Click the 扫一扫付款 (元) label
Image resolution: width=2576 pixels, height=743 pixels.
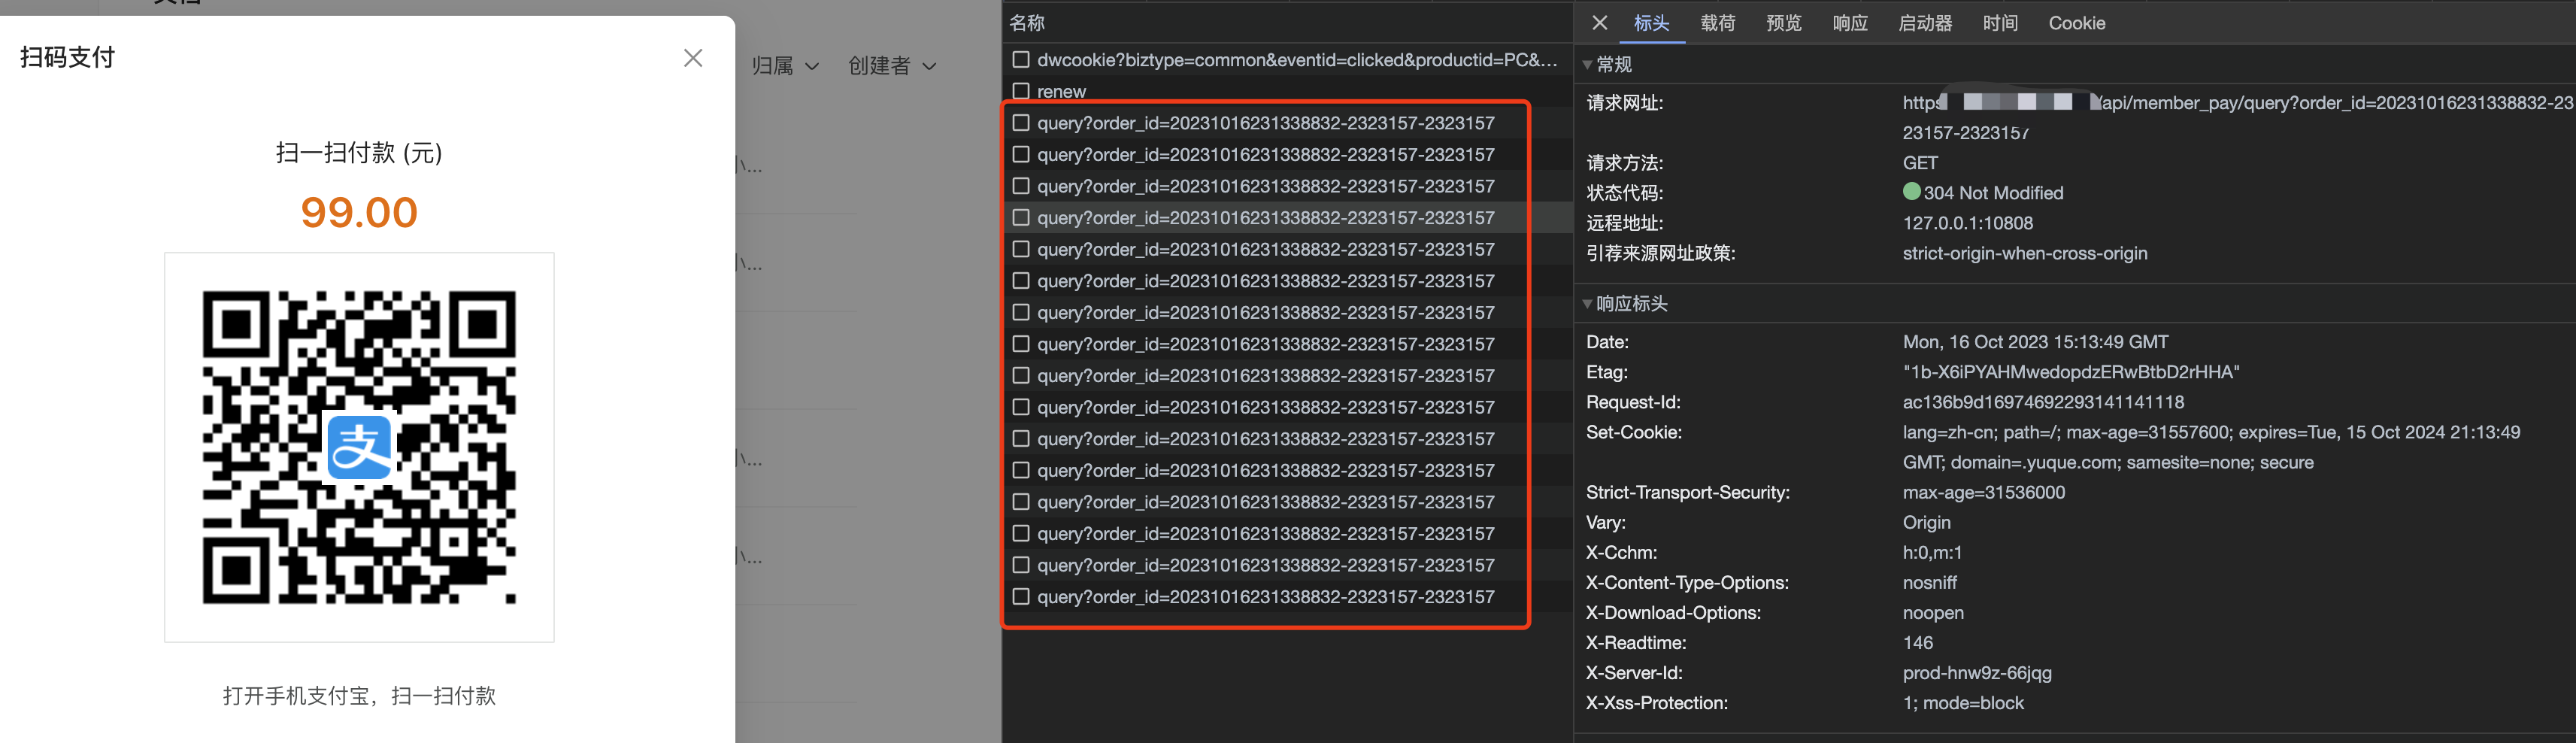(359, 152)
